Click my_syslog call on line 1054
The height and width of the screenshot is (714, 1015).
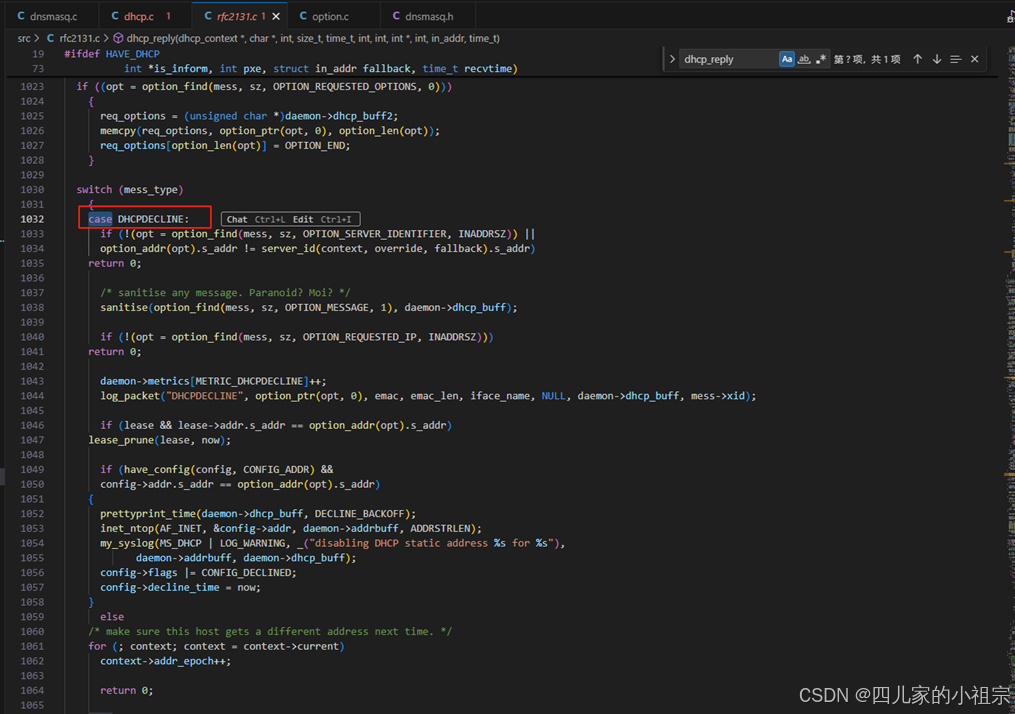pos(127,543)
